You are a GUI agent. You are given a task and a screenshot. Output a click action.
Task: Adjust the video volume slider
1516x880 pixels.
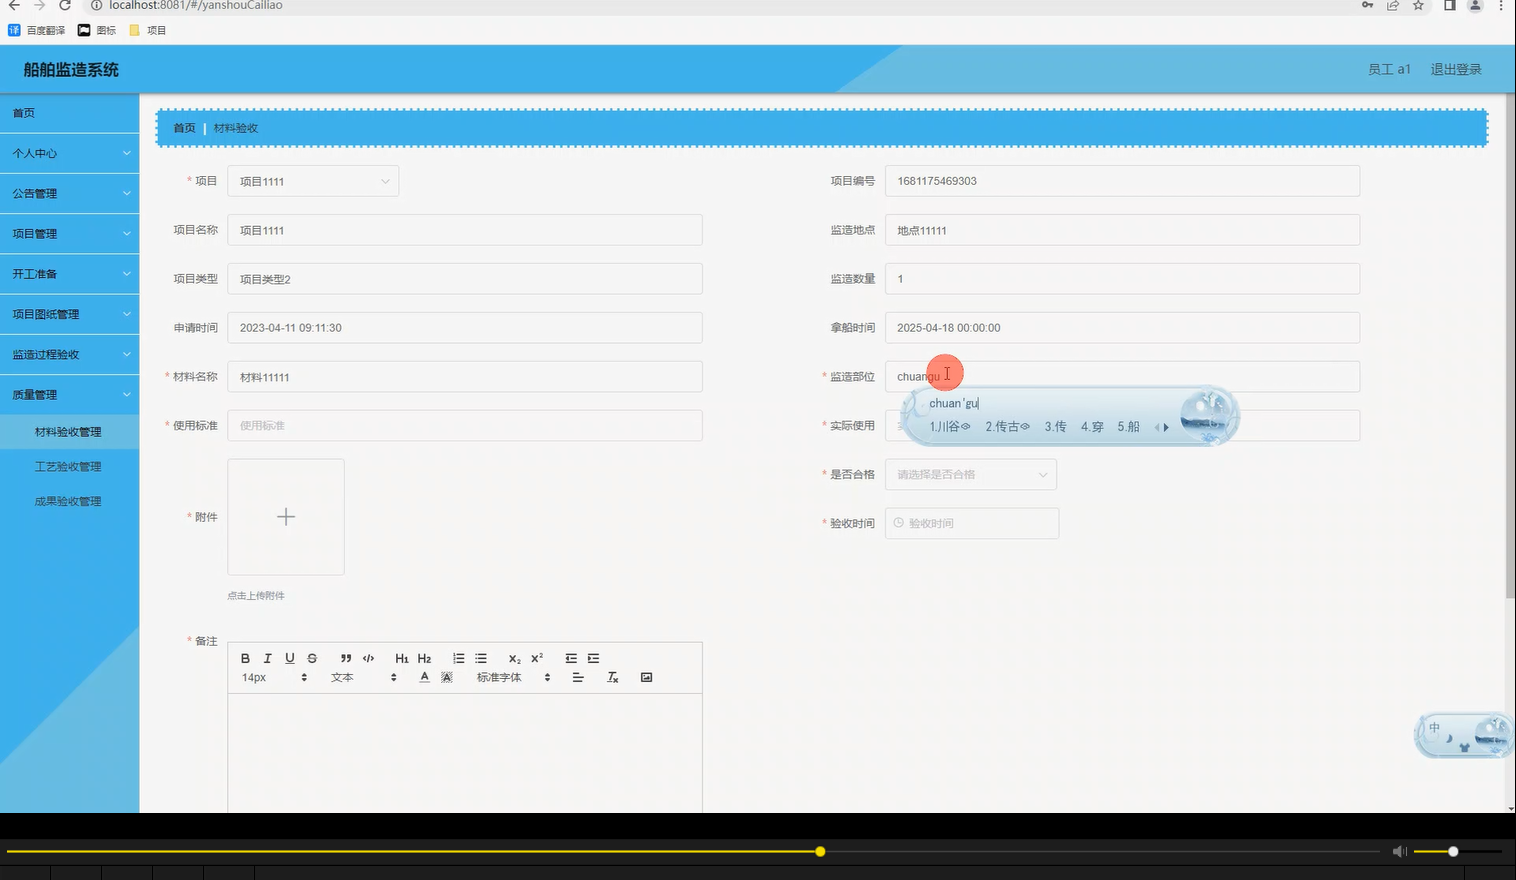[x=1458, y=852]
